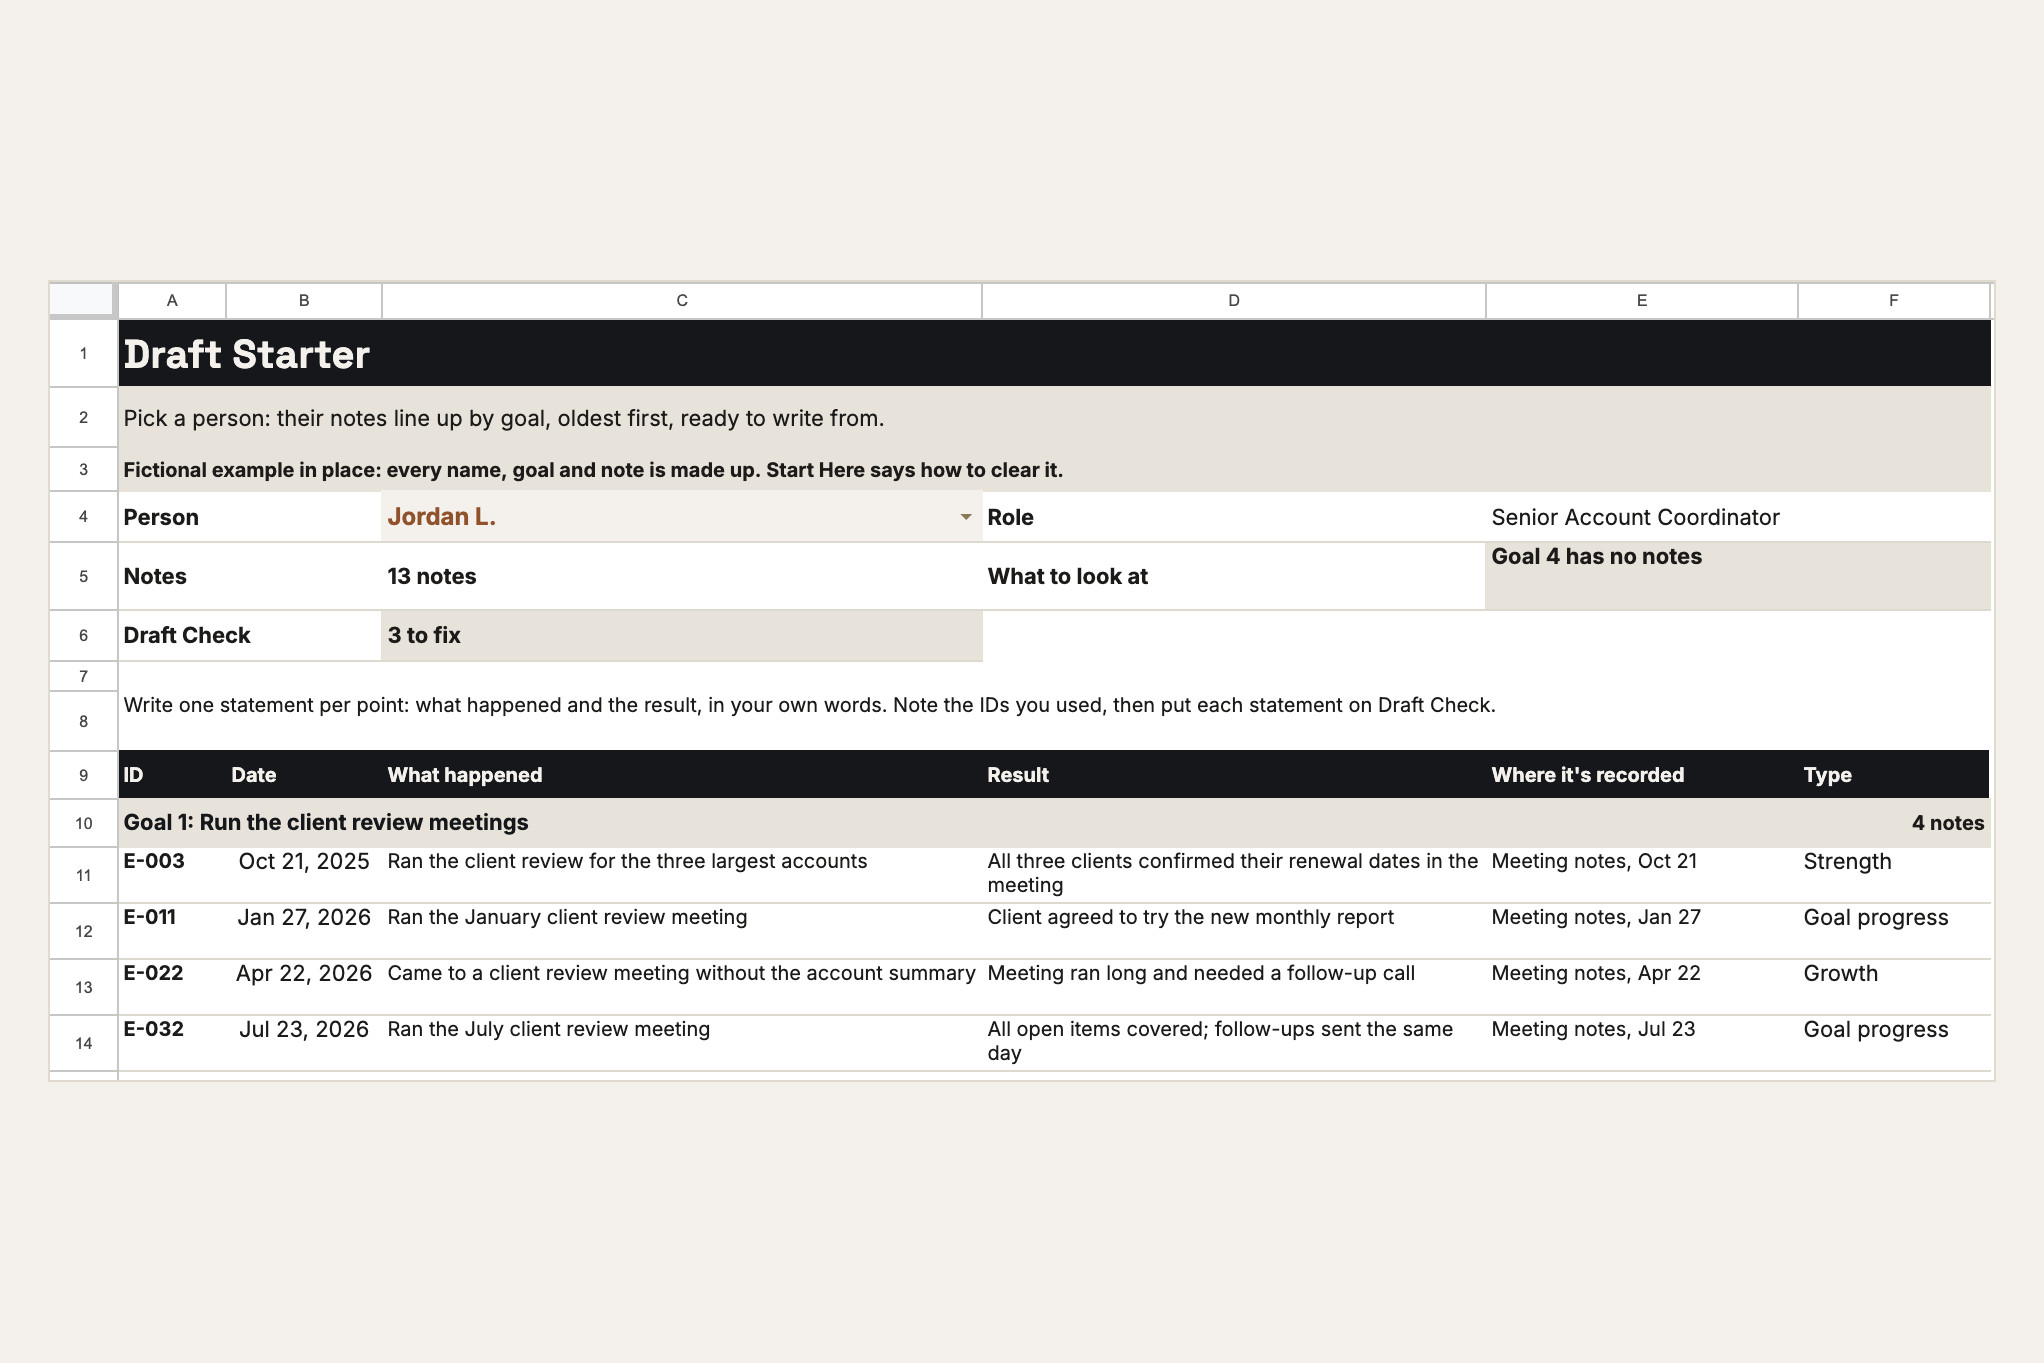The width and height of the screenshot is (2044, 1363).
Task: Click 'Meeting notes, Oct 21' cell
Action: (x=1642, y=875)
